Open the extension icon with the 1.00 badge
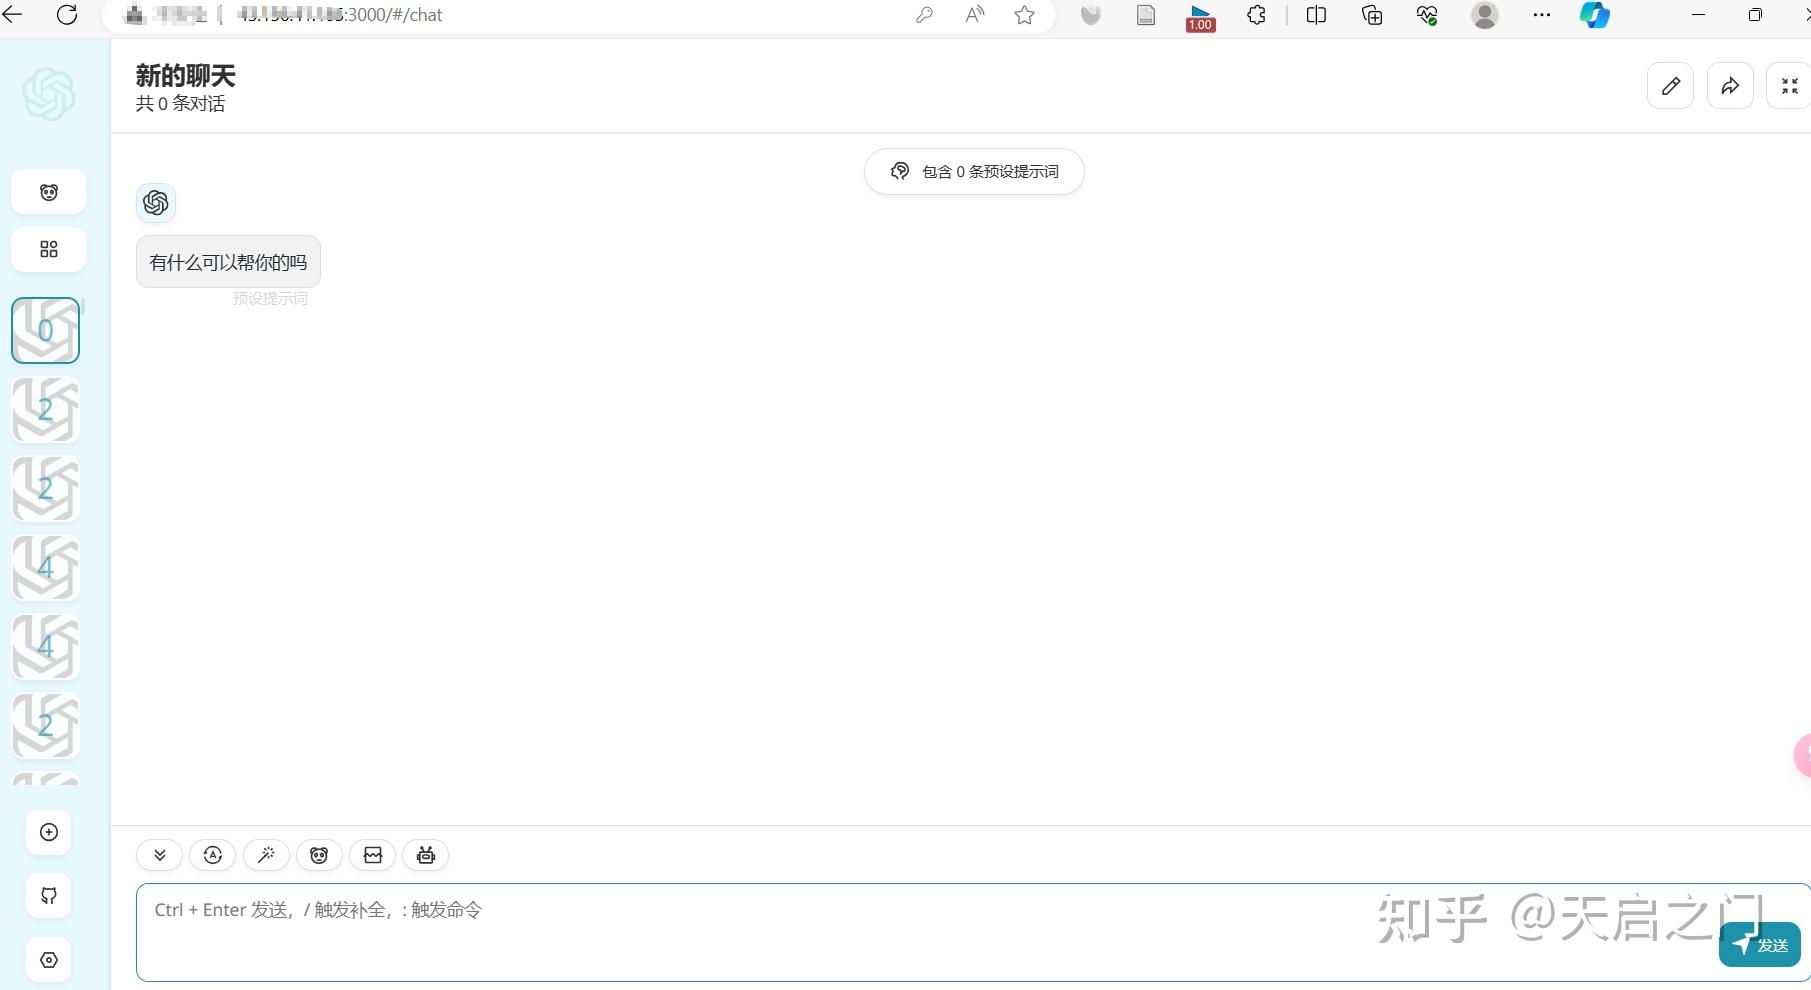 coord(1201,17)
